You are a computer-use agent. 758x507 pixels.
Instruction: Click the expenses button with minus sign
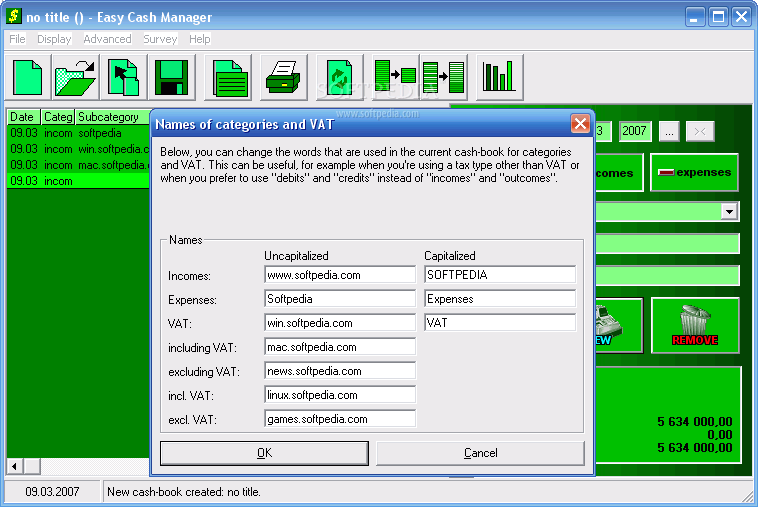(694, 173)
